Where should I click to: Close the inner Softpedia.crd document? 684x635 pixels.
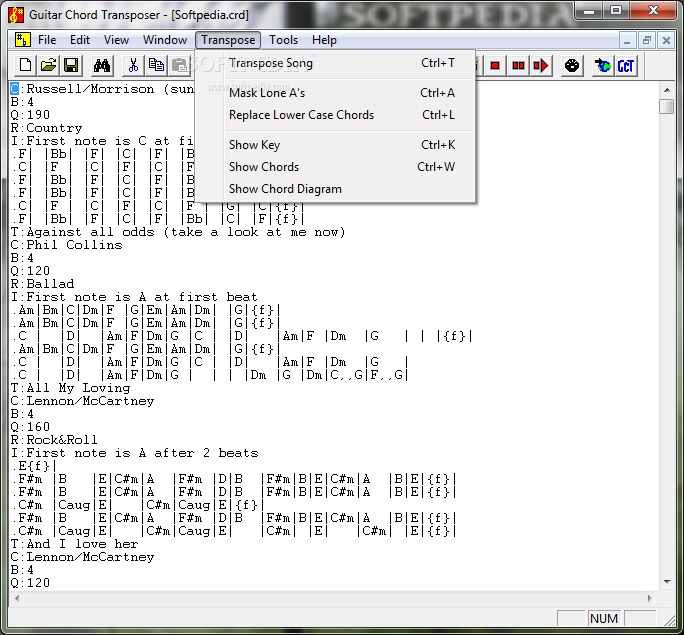(x=666, y=41)
